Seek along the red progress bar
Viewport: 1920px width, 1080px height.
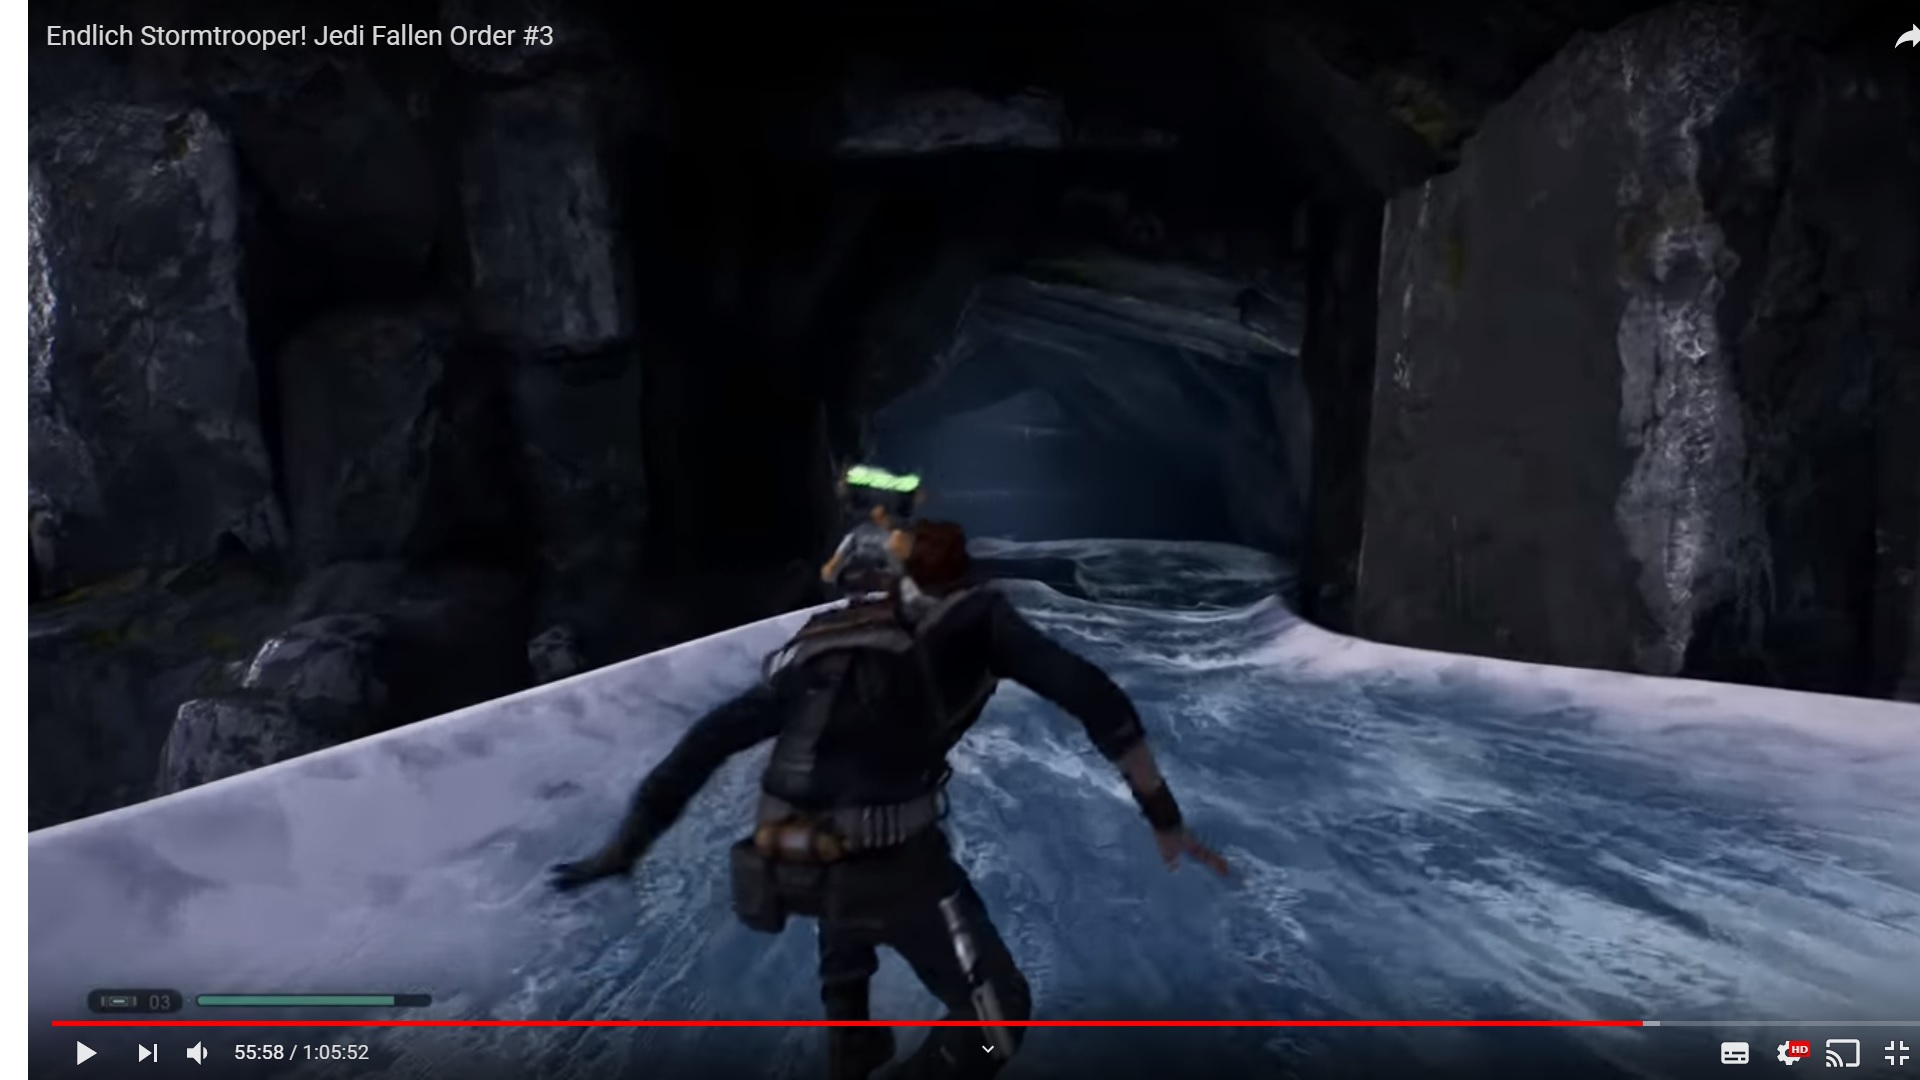click(847, 1023)
